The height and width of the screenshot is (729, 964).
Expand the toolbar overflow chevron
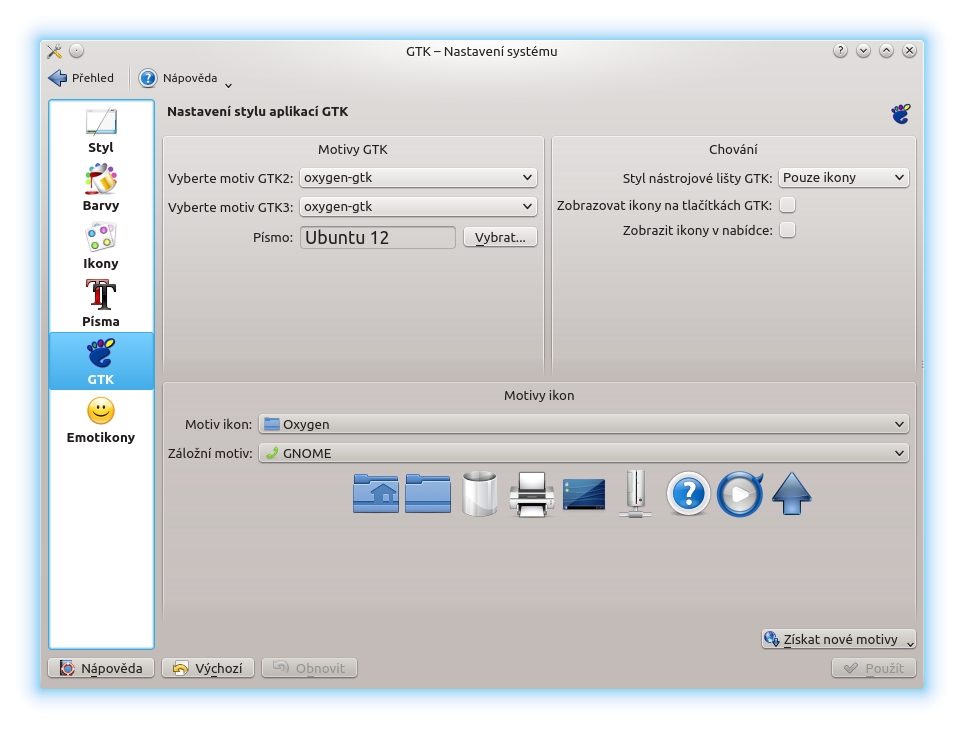coord(228,85)
